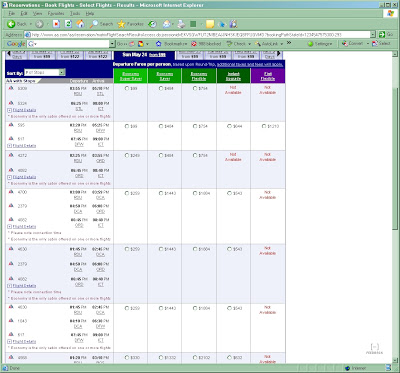The width and height of the screenshot is (400, 373).
Task: Open the File menu
Action: [x=12, y=13]
